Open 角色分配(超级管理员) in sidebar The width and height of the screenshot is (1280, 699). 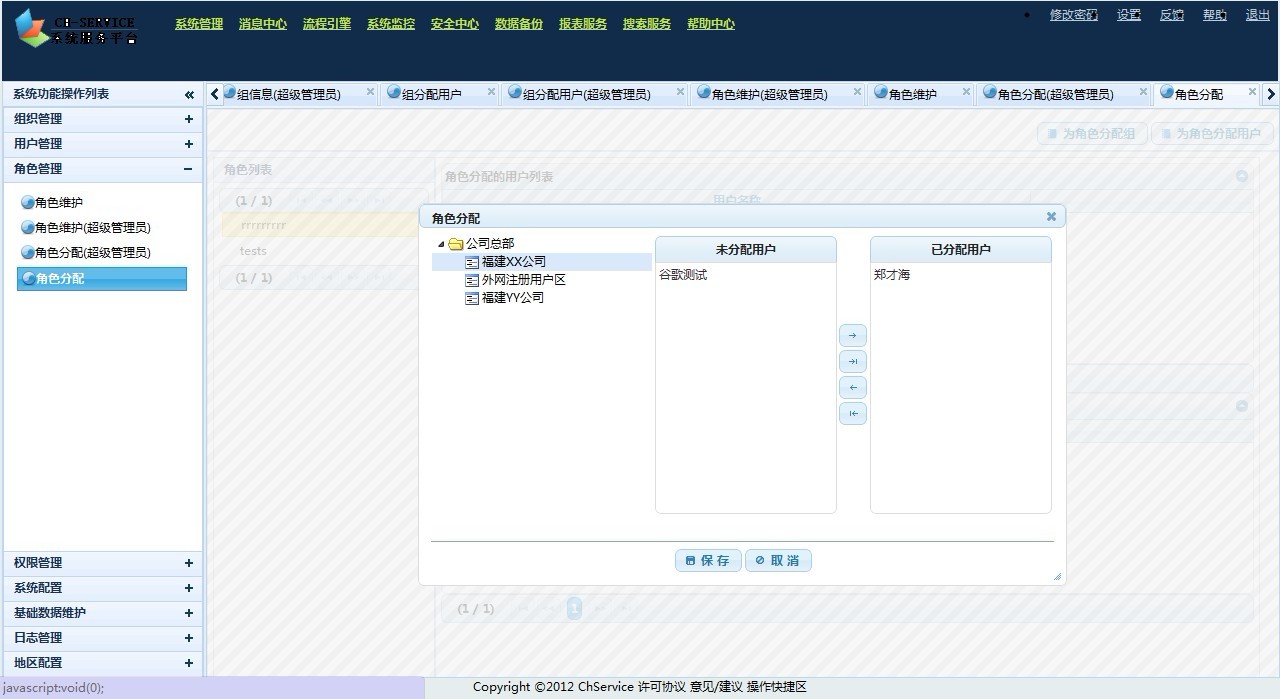click(x=93, y=253)
